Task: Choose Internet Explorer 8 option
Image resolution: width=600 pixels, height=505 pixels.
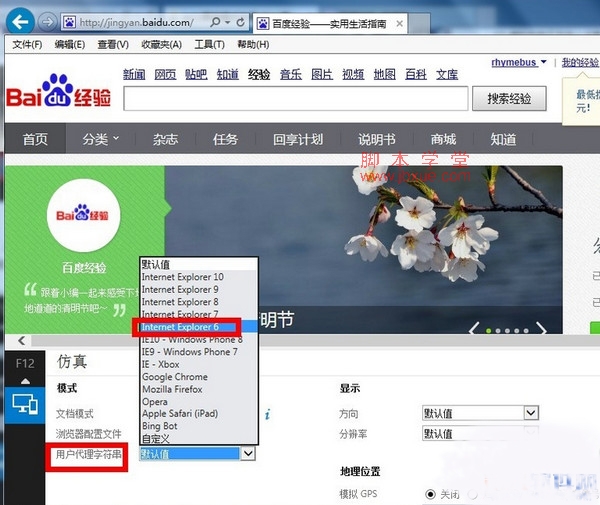Action: coord(198,302)
